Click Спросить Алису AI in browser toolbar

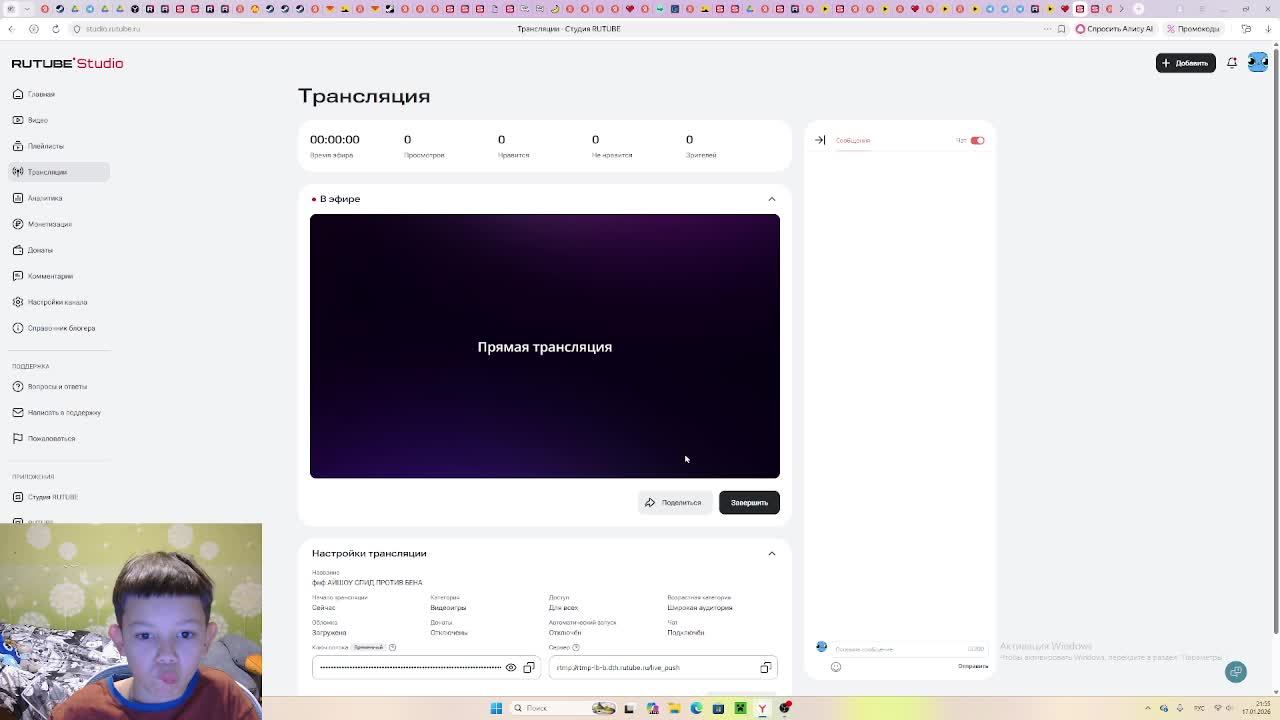point(1114,29)
